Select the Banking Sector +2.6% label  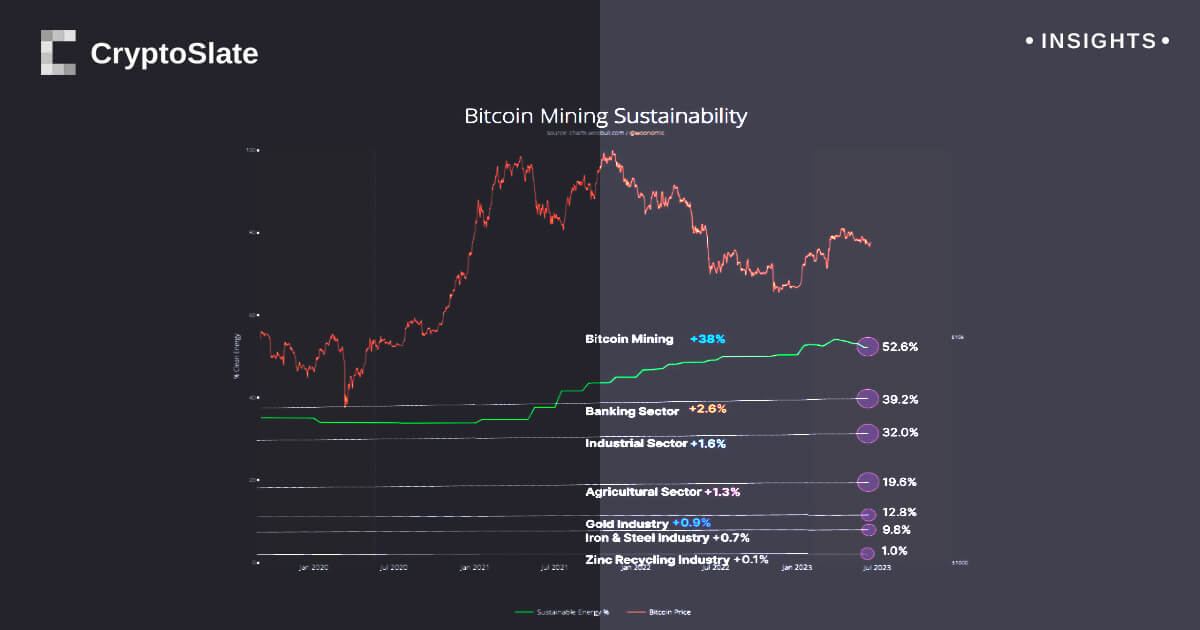coord(655,410)
